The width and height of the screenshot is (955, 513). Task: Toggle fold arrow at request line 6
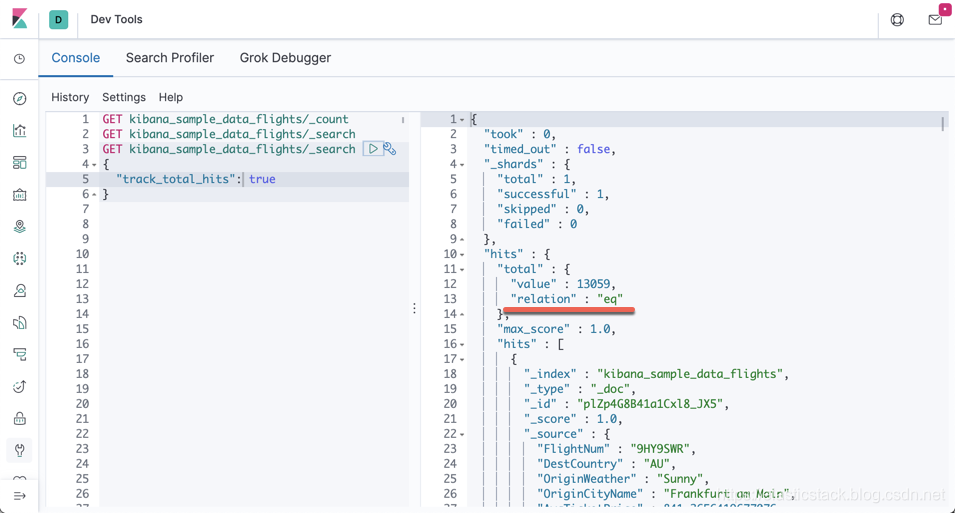tap(94, 194)
